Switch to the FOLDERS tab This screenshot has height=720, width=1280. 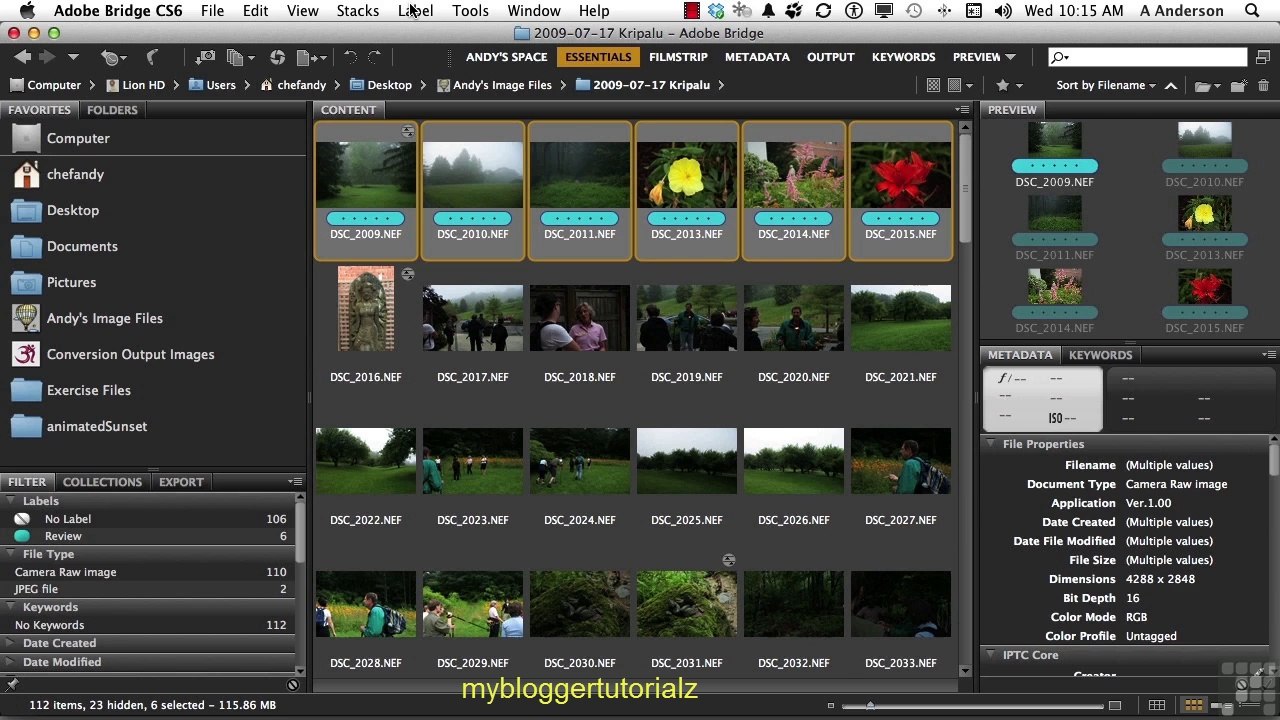click(x=112, y=110)
